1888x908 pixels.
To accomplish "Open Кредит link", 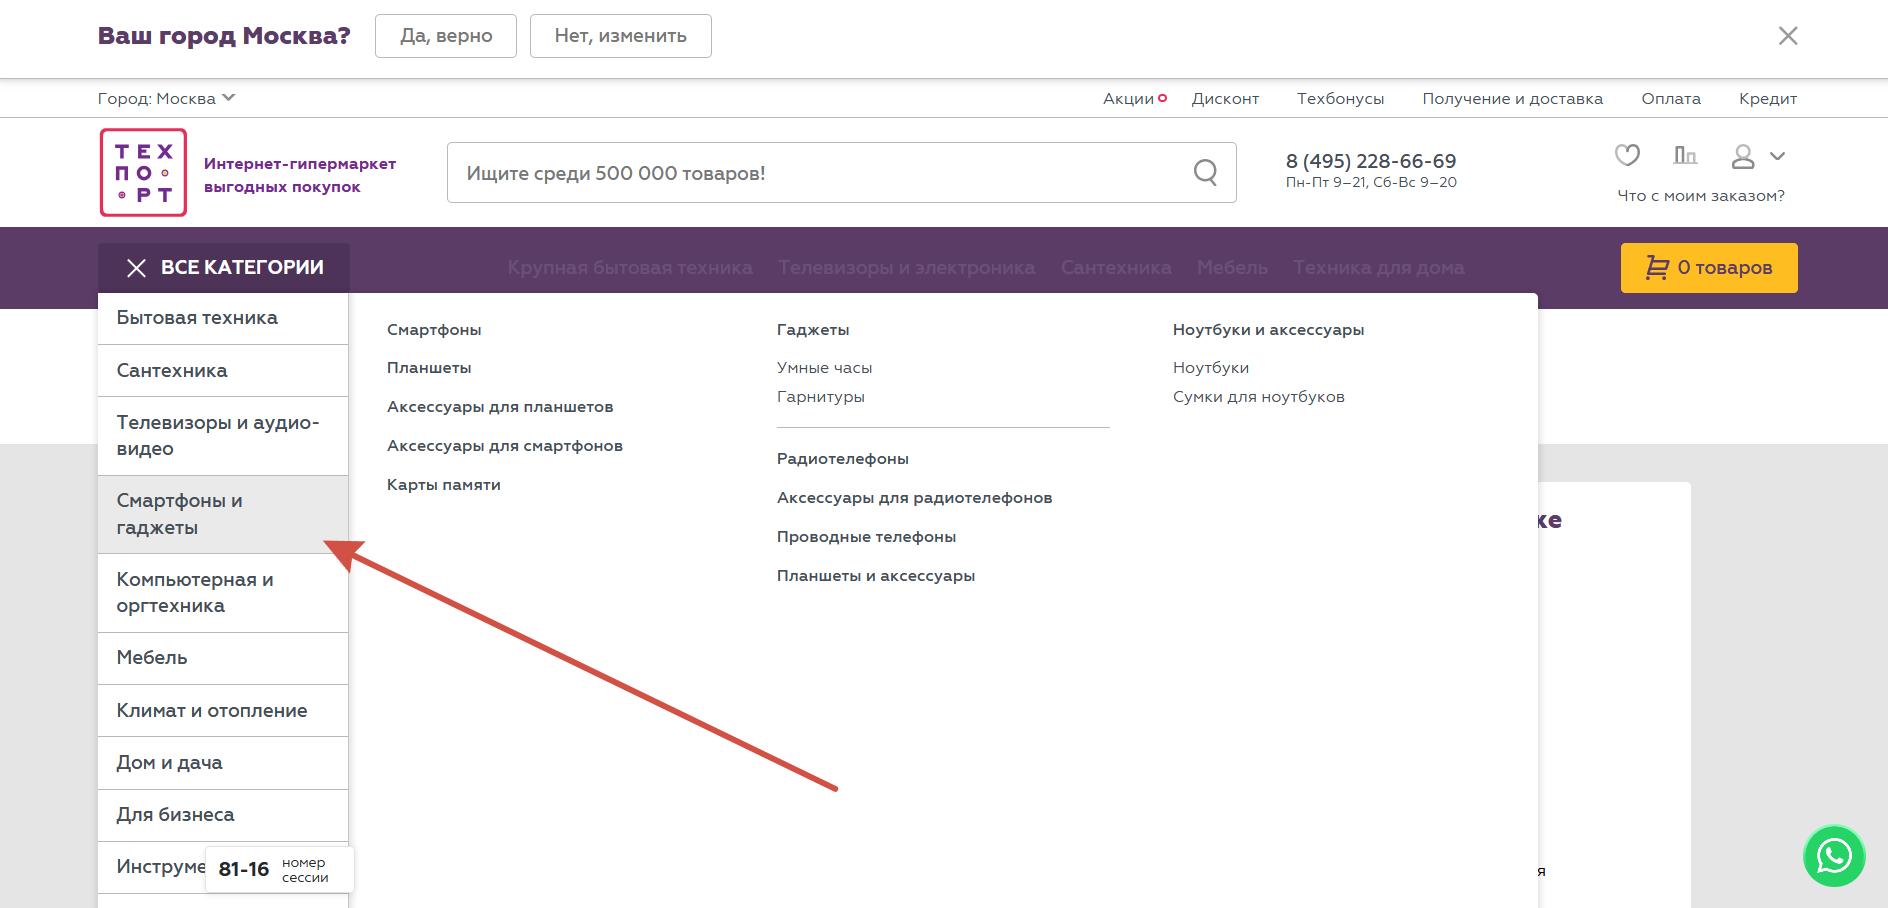I will pyautogui.click(x=1768, y=98).
